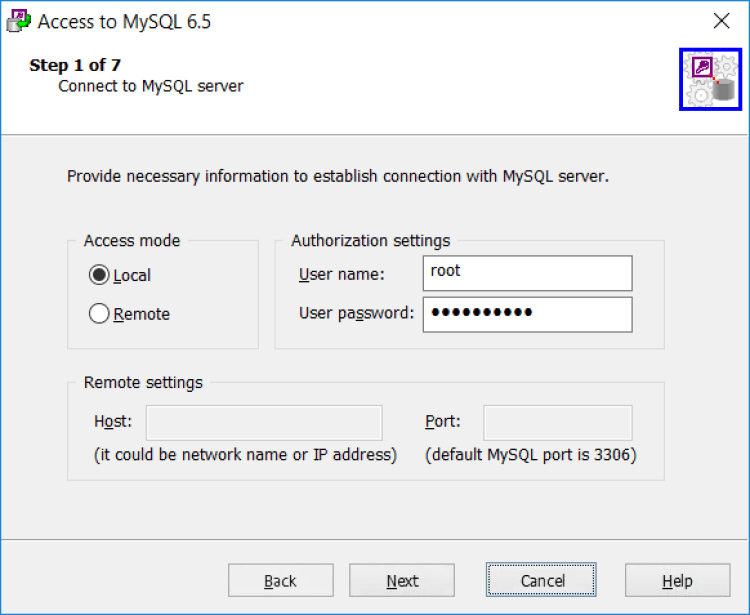Viewport: 750px width, 615px height.
Task: Go back with the Back button
Action: click(x=280, y=581)
